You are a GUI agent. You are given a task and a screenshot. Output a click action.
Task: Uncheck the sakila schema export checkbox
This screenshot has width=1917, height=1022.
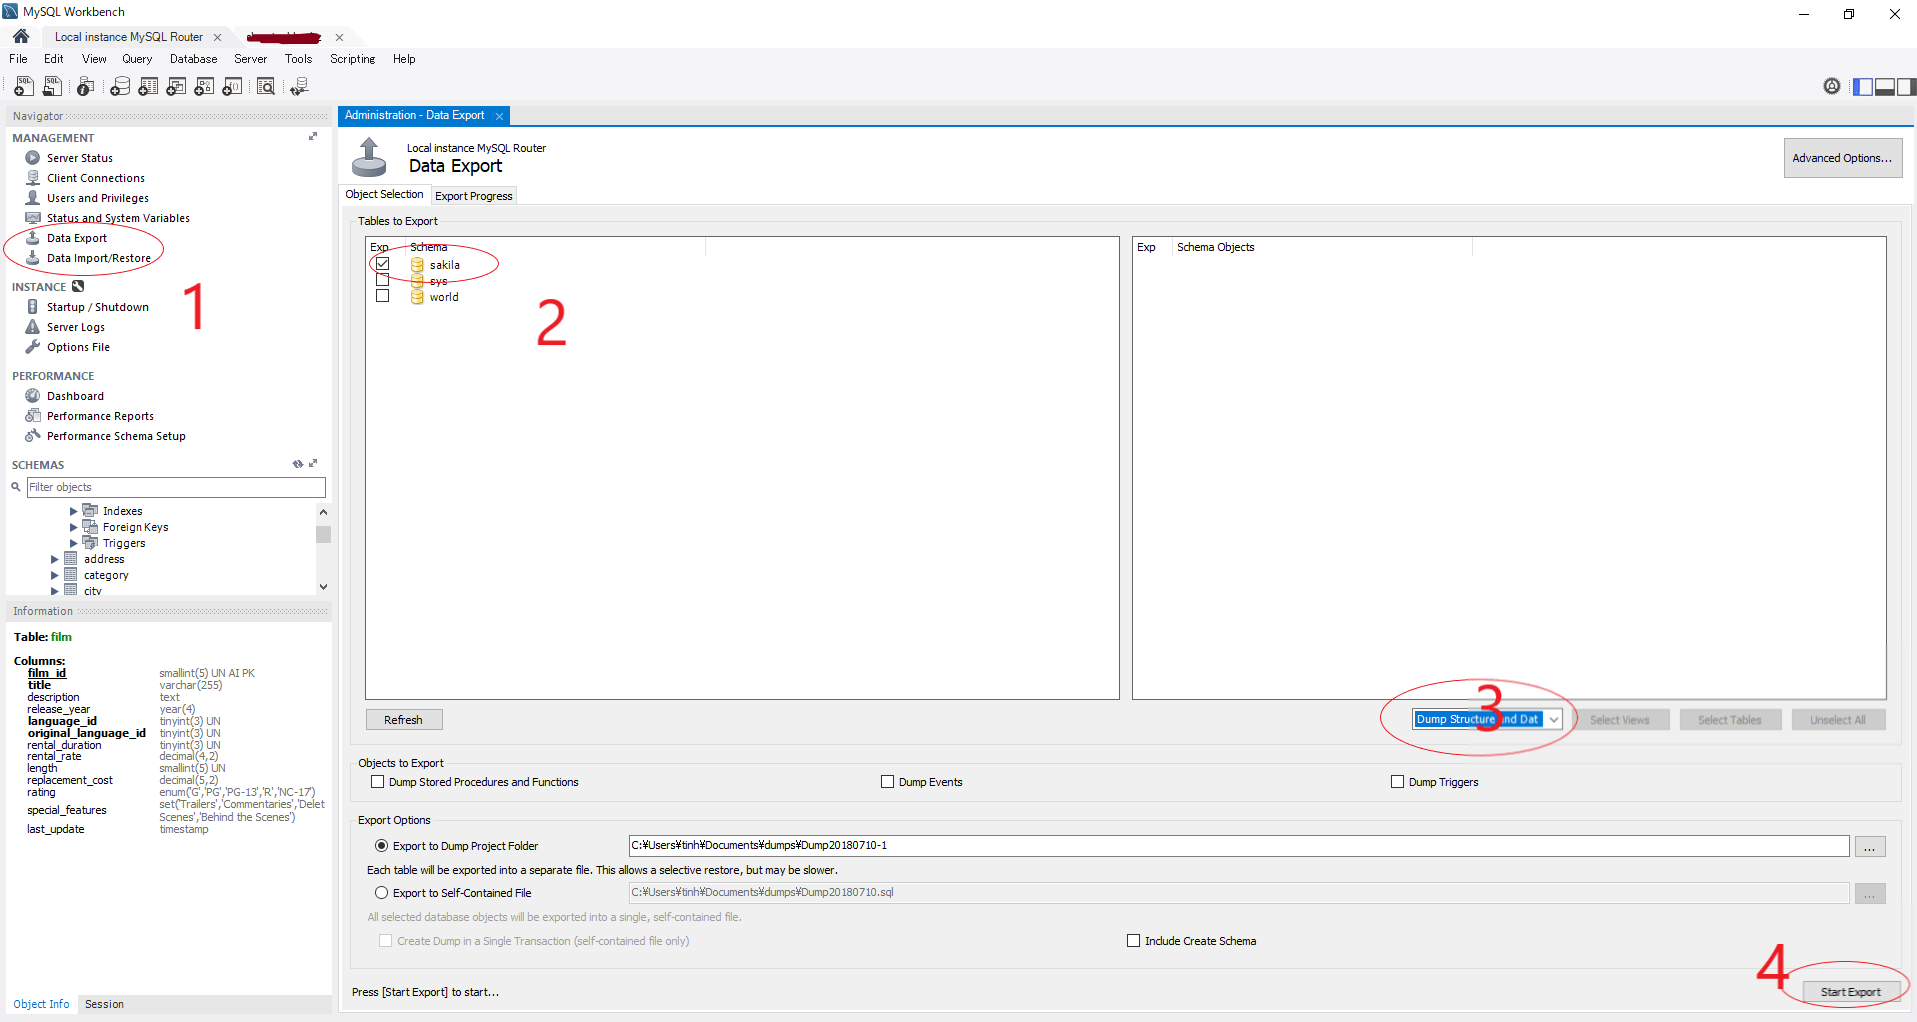382,264
